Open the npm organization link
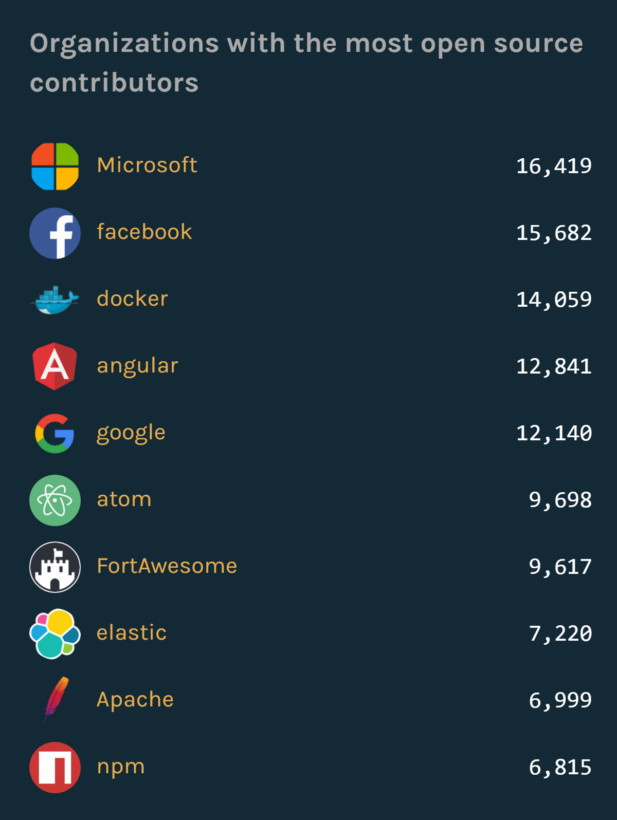The image size is (617, 820). tap(121, 767)
